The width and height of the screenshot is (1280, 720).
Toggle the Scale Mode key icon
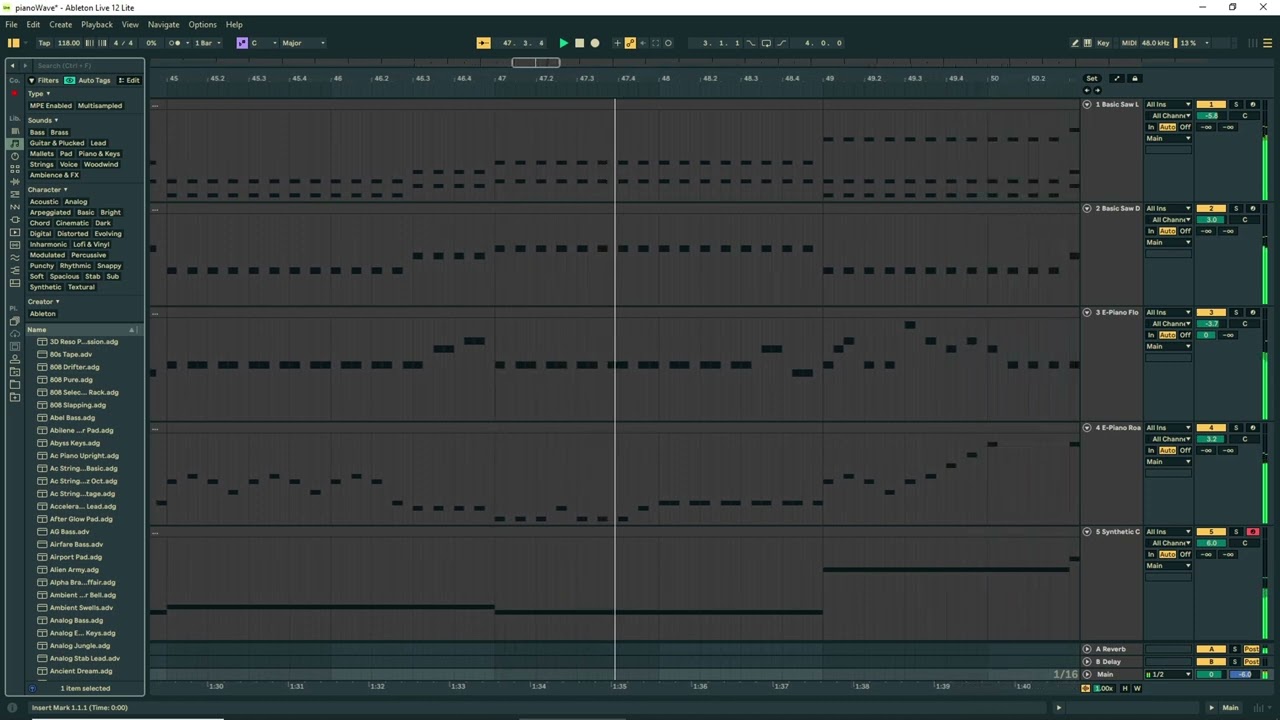242,43
